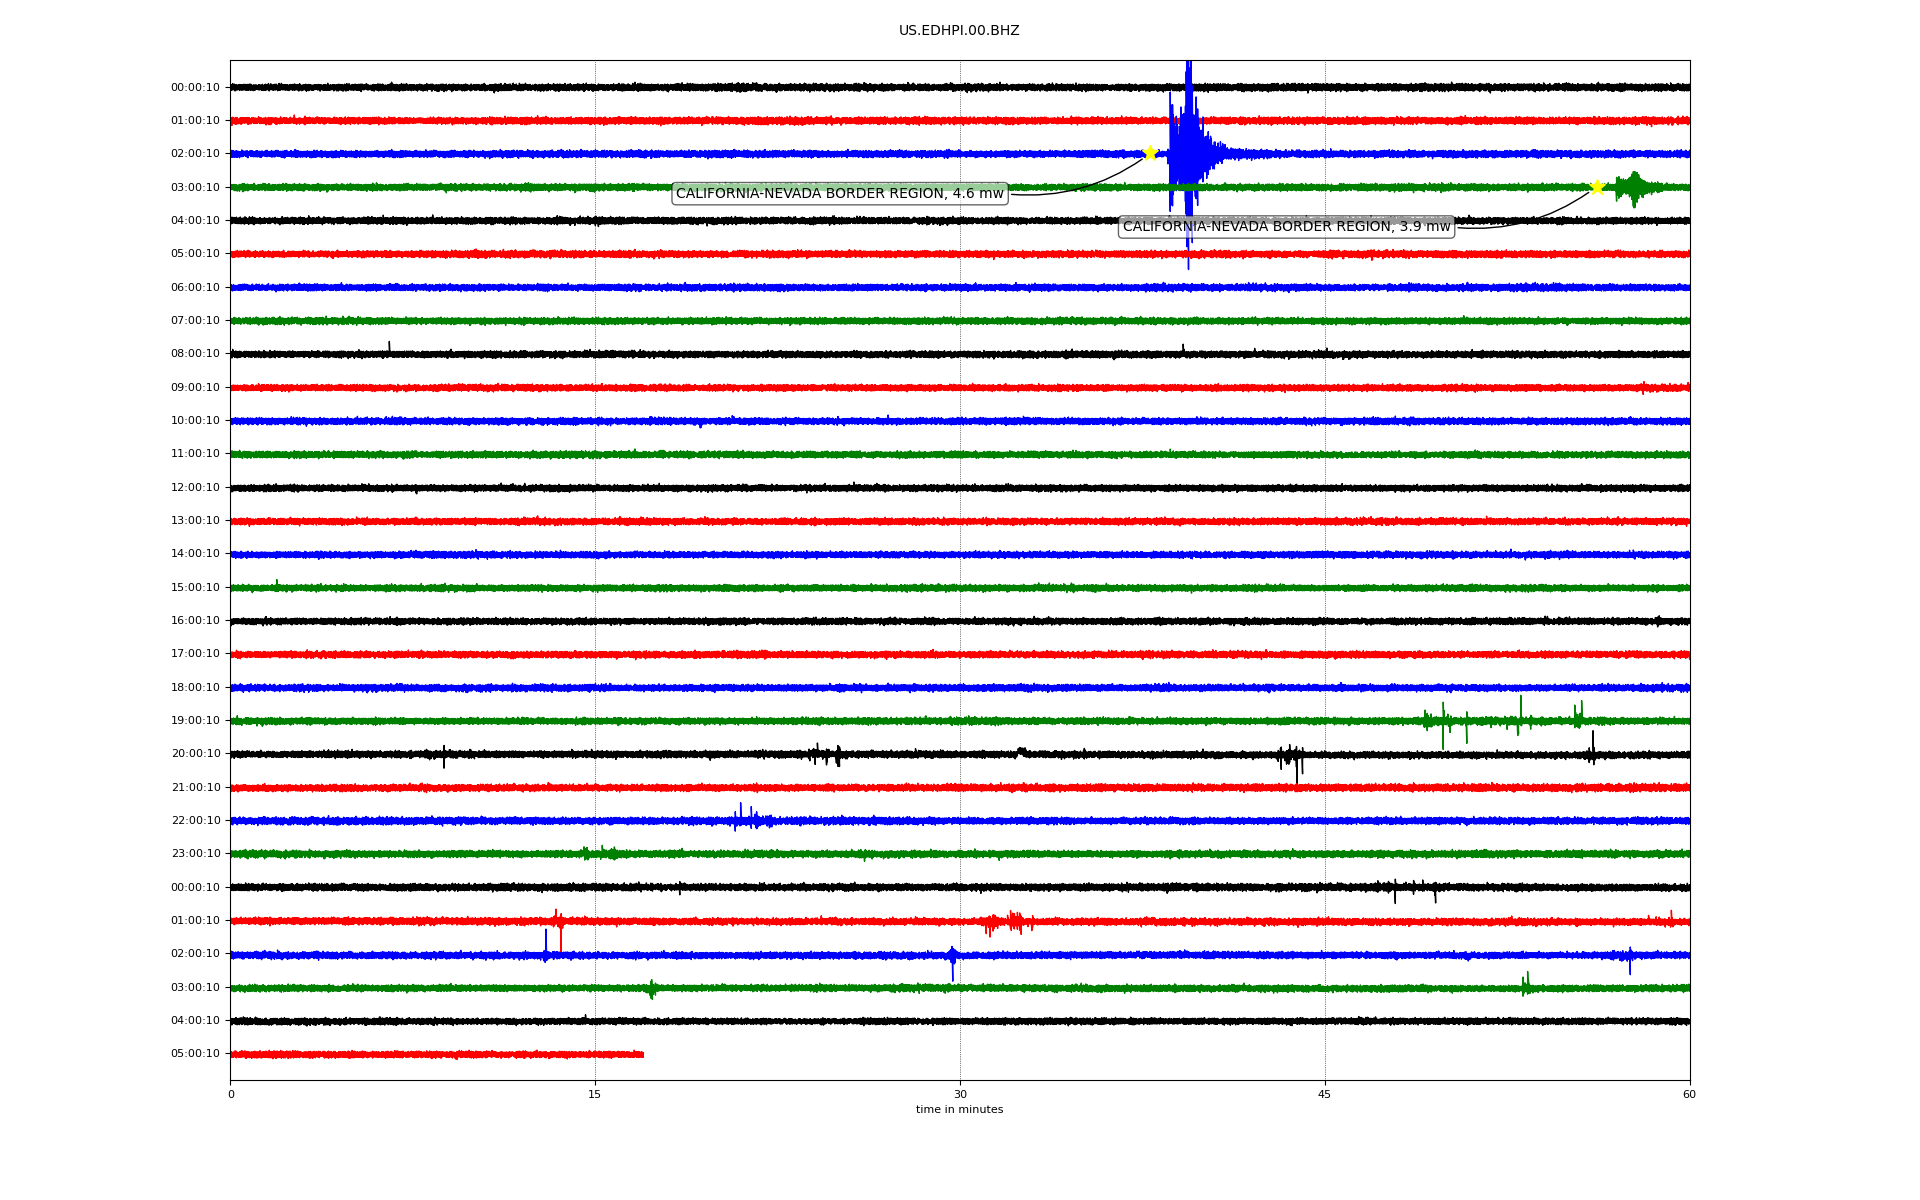The width and height of the screenshot is (1920, 1200).
Task: Click the 17:00:10 time label
Action: [x=195, y=654]
